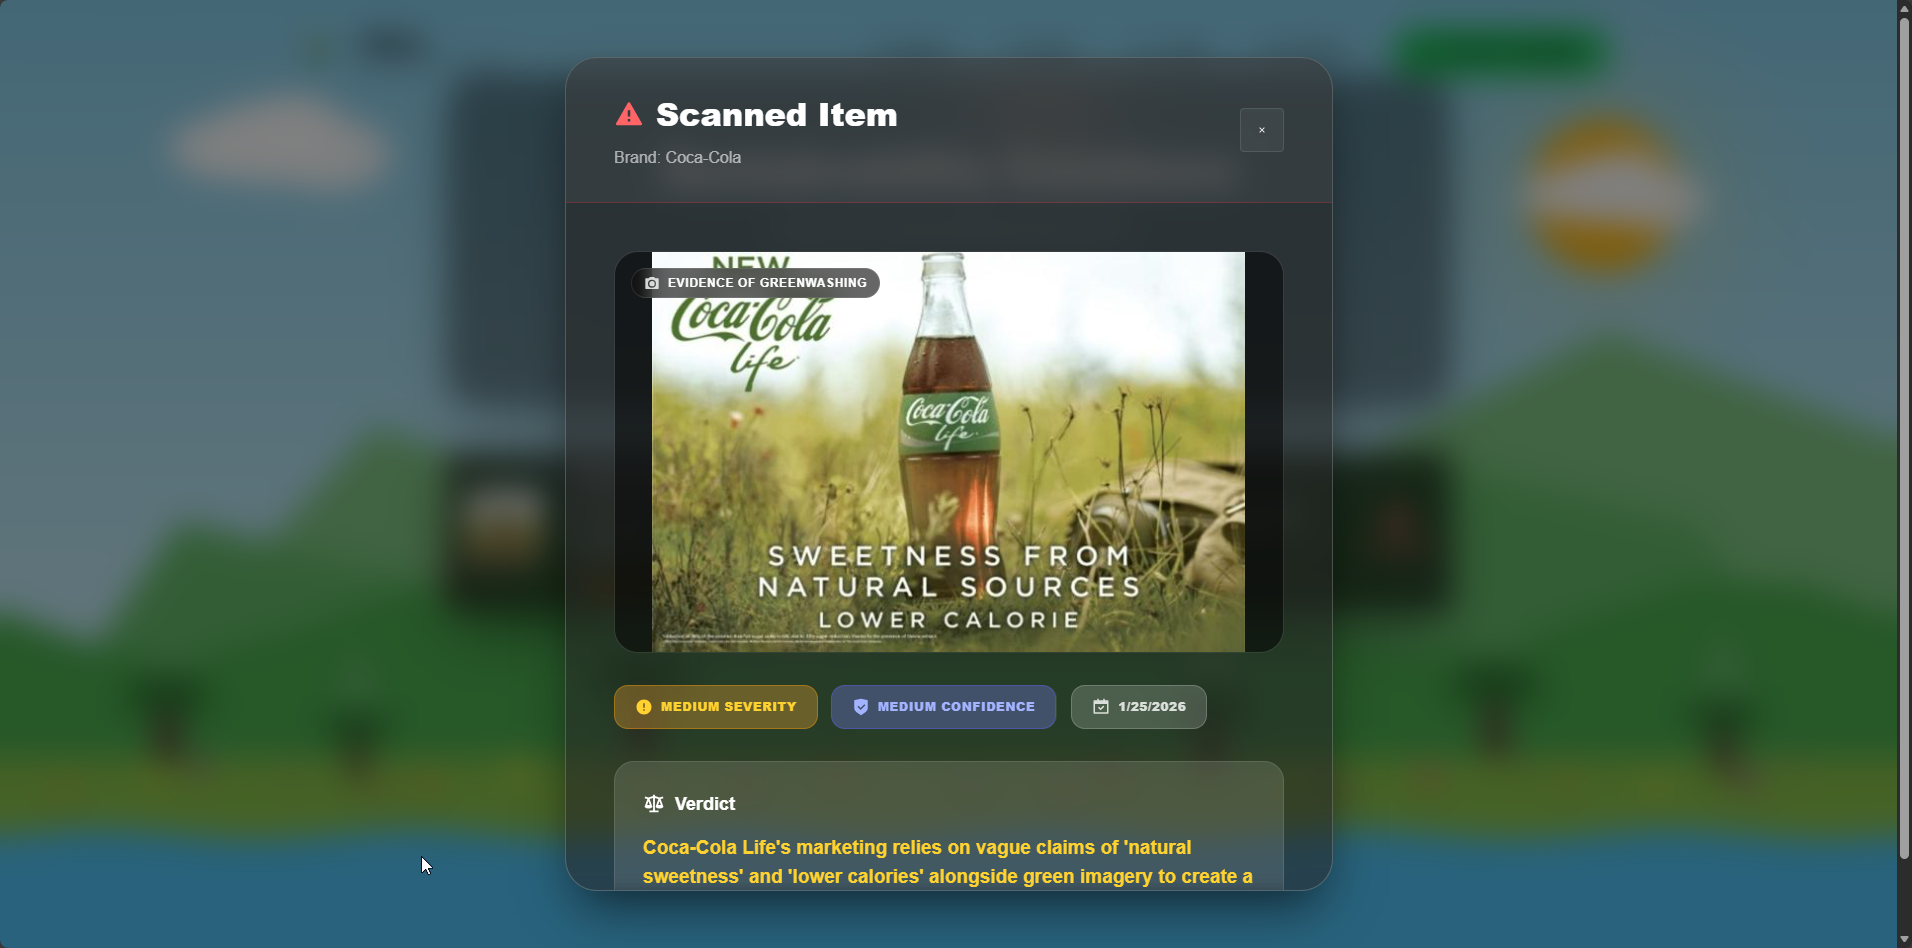Click the red warning triangle icon

[x=629, y=114]
